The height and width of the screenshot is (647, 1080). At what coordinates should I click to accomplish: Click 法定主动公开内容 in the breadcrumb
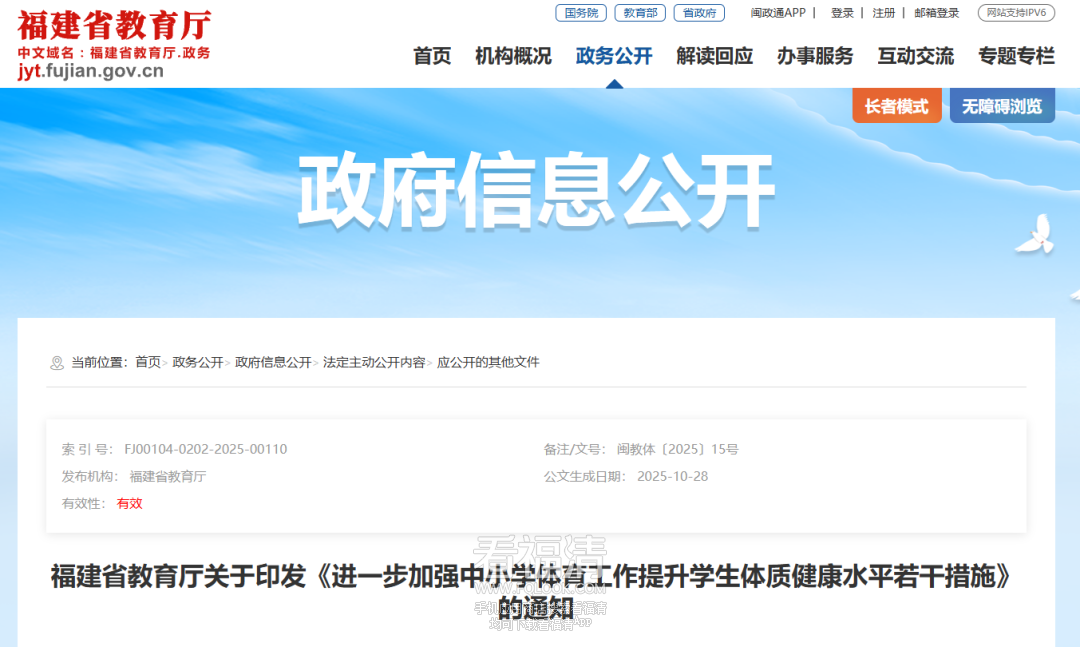coord(373,362)
